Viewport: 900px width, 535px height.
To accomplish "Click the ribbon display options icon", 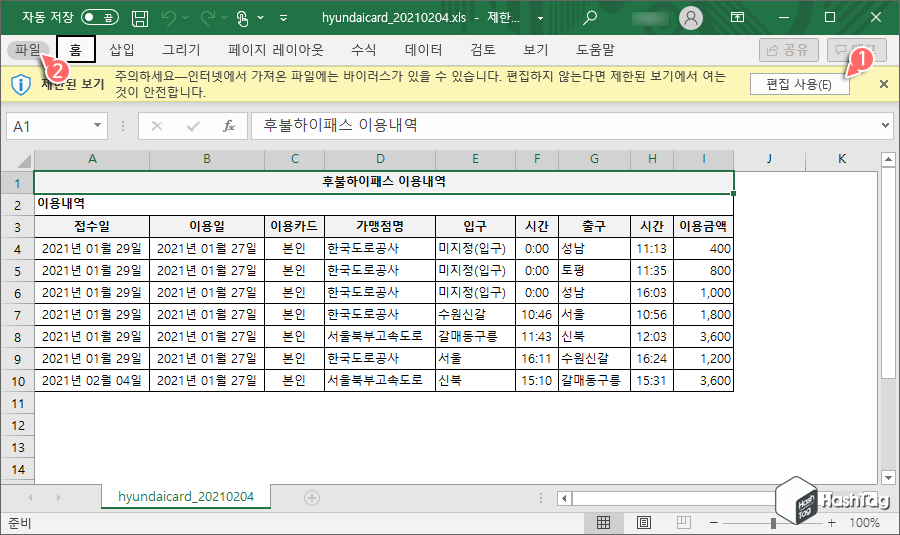I will click(x=738, y=17).
